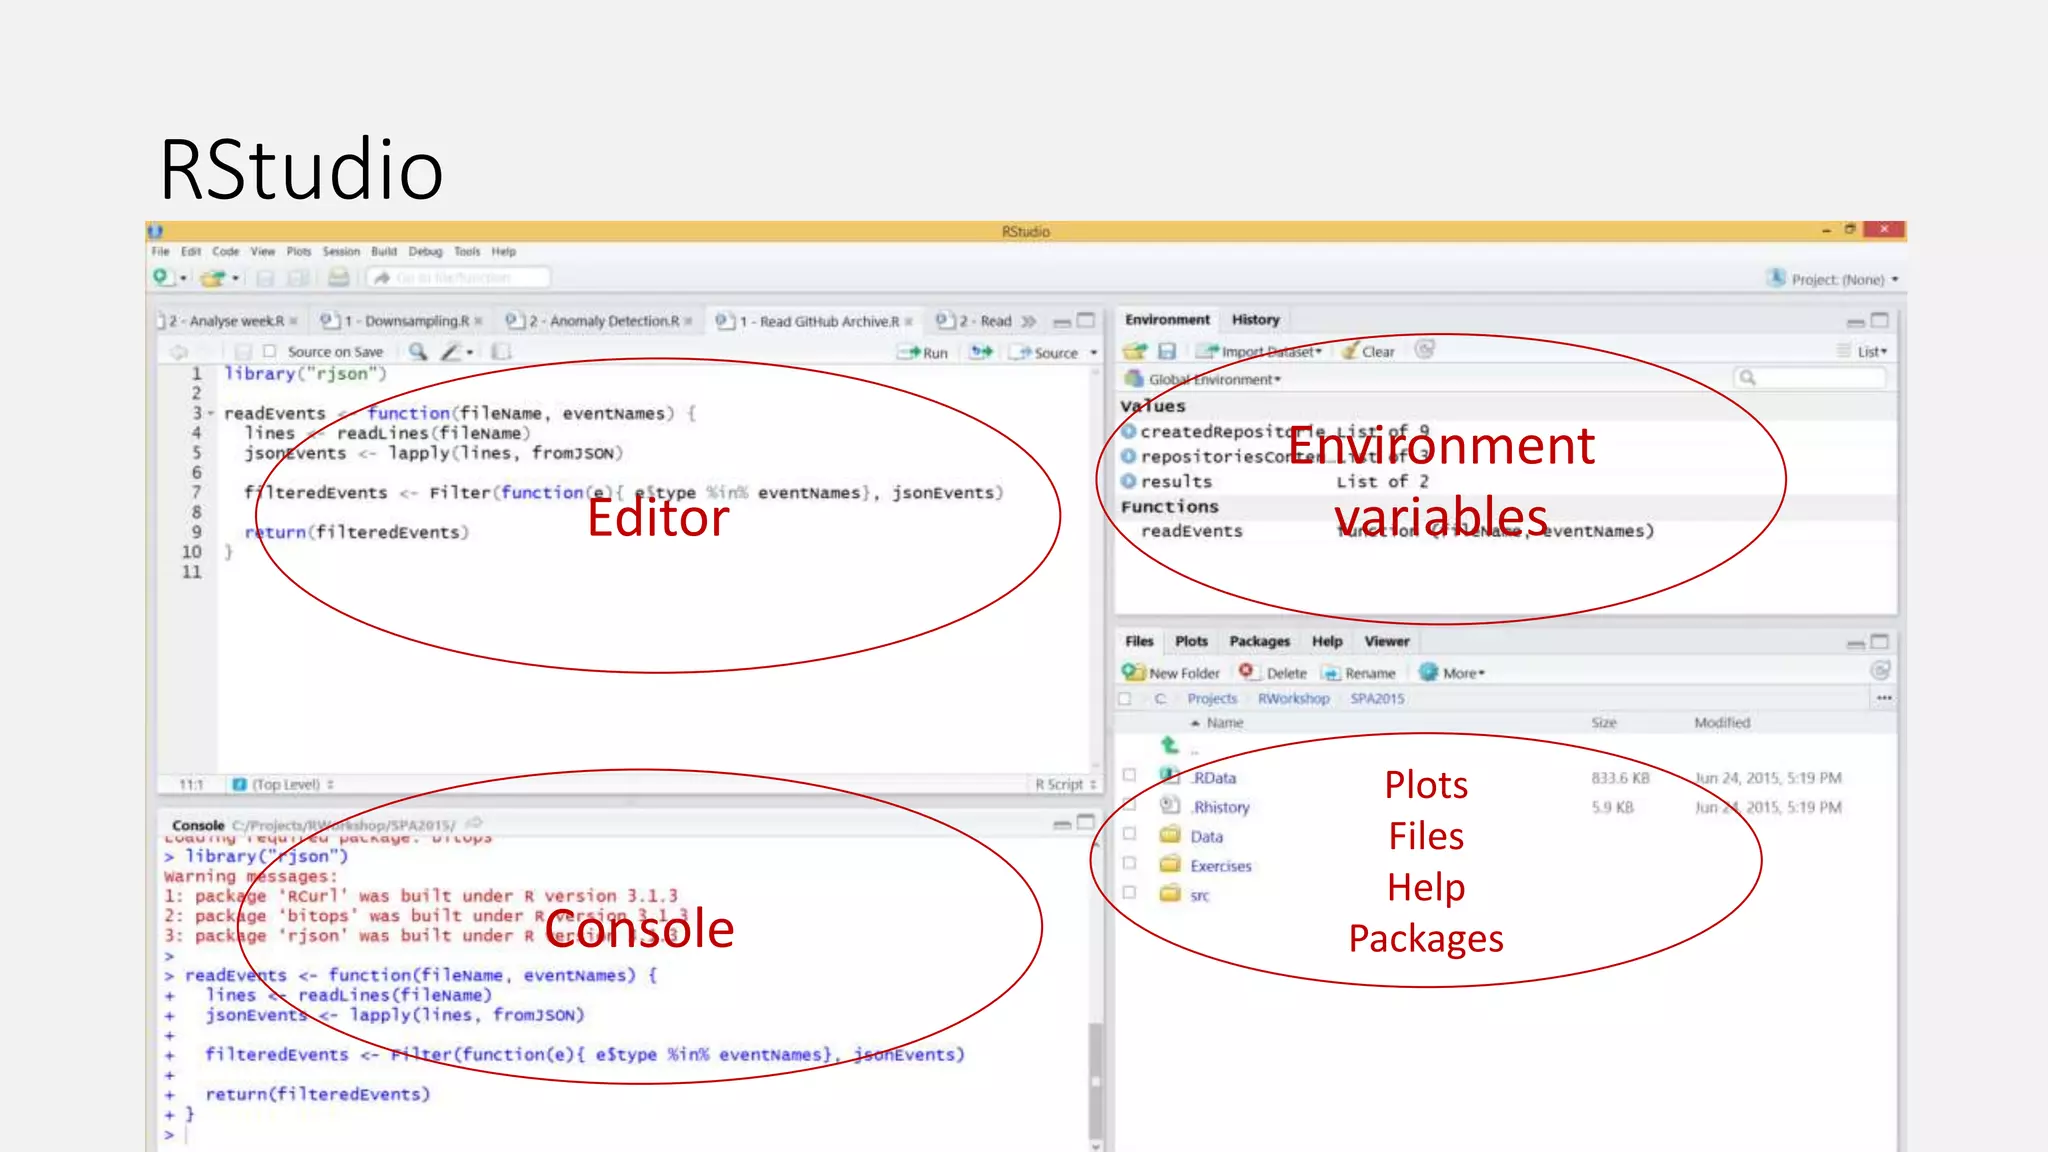Switch to the Environment tab

[1167, 320]
